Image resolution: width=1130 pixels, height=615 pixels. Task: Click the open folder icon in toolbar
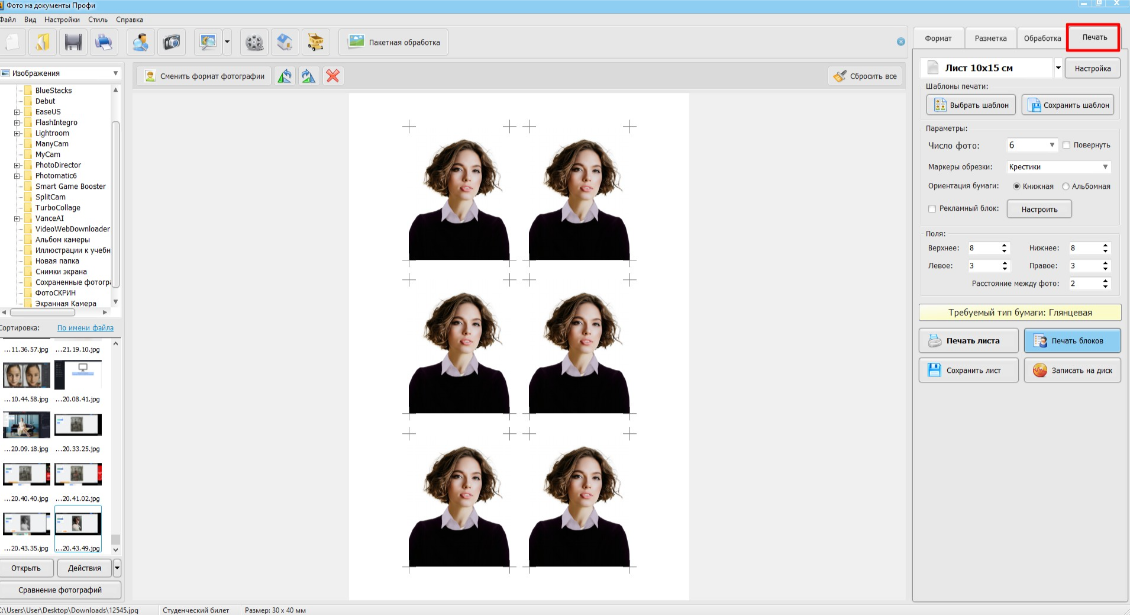[x=42, y=42]
